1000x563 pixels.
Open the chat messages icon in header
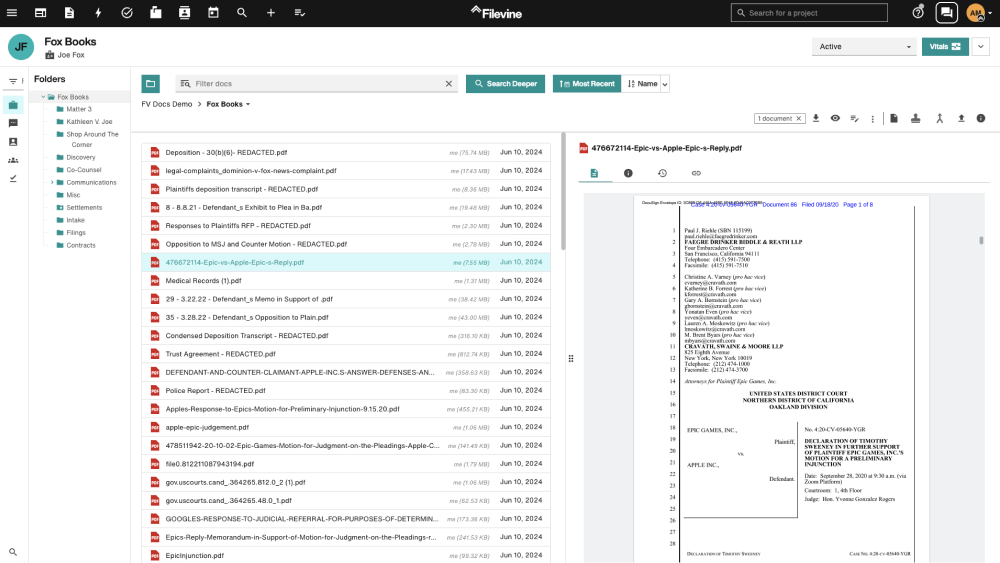click(945, 12)
